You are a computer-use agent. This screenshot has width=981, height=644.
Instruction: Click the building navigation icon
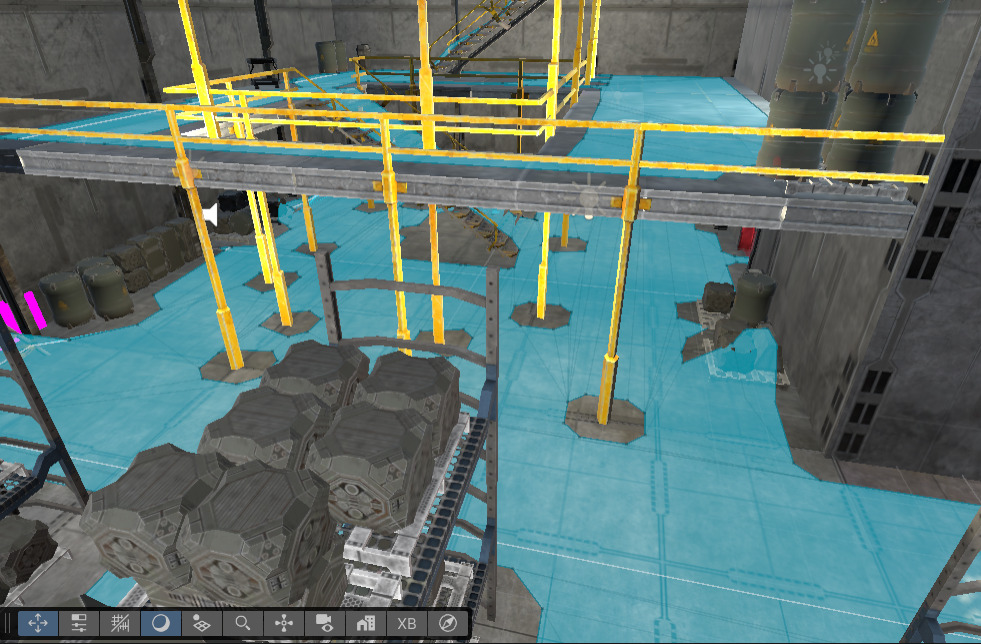tap(364, 625)
